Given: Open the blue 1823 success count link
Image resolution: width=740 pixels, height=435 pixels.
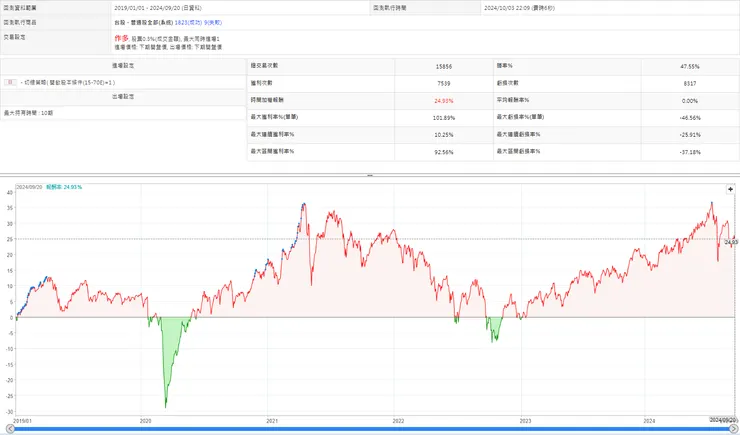Looking at the screenshot, I should point(188,22).
